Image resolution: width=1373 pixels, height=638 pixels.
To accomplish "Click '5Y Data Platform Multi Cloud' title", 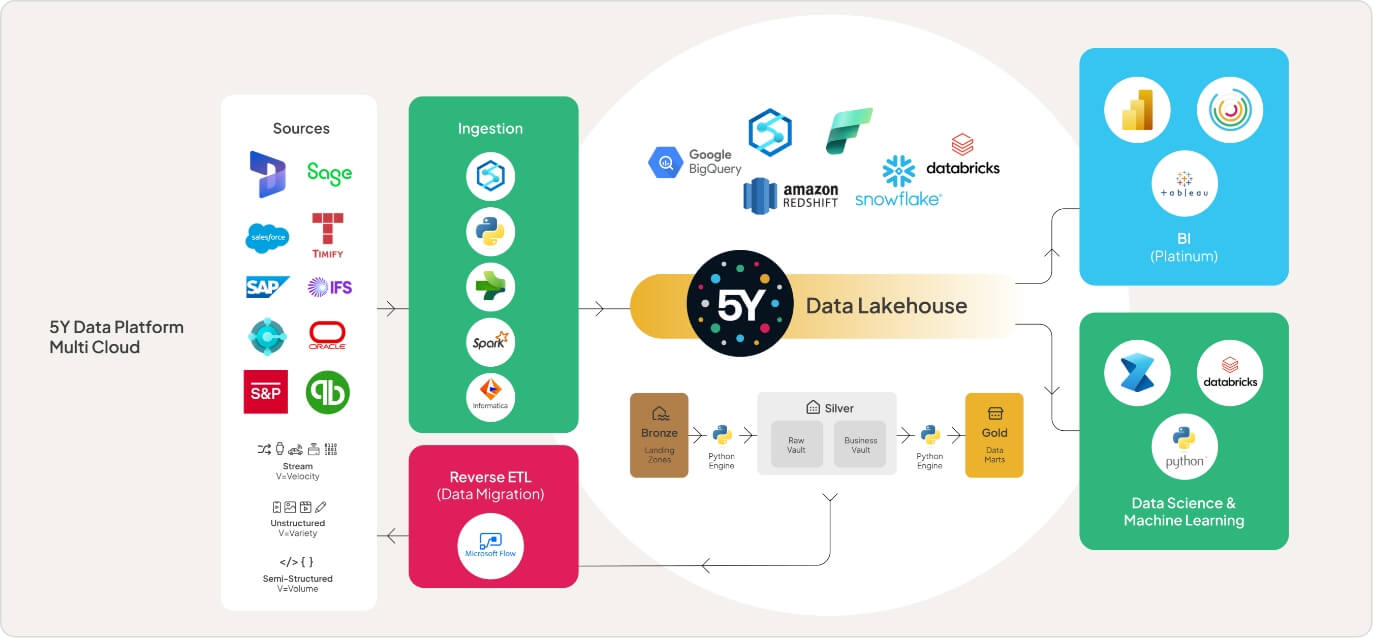I will [x=117, y=337].
